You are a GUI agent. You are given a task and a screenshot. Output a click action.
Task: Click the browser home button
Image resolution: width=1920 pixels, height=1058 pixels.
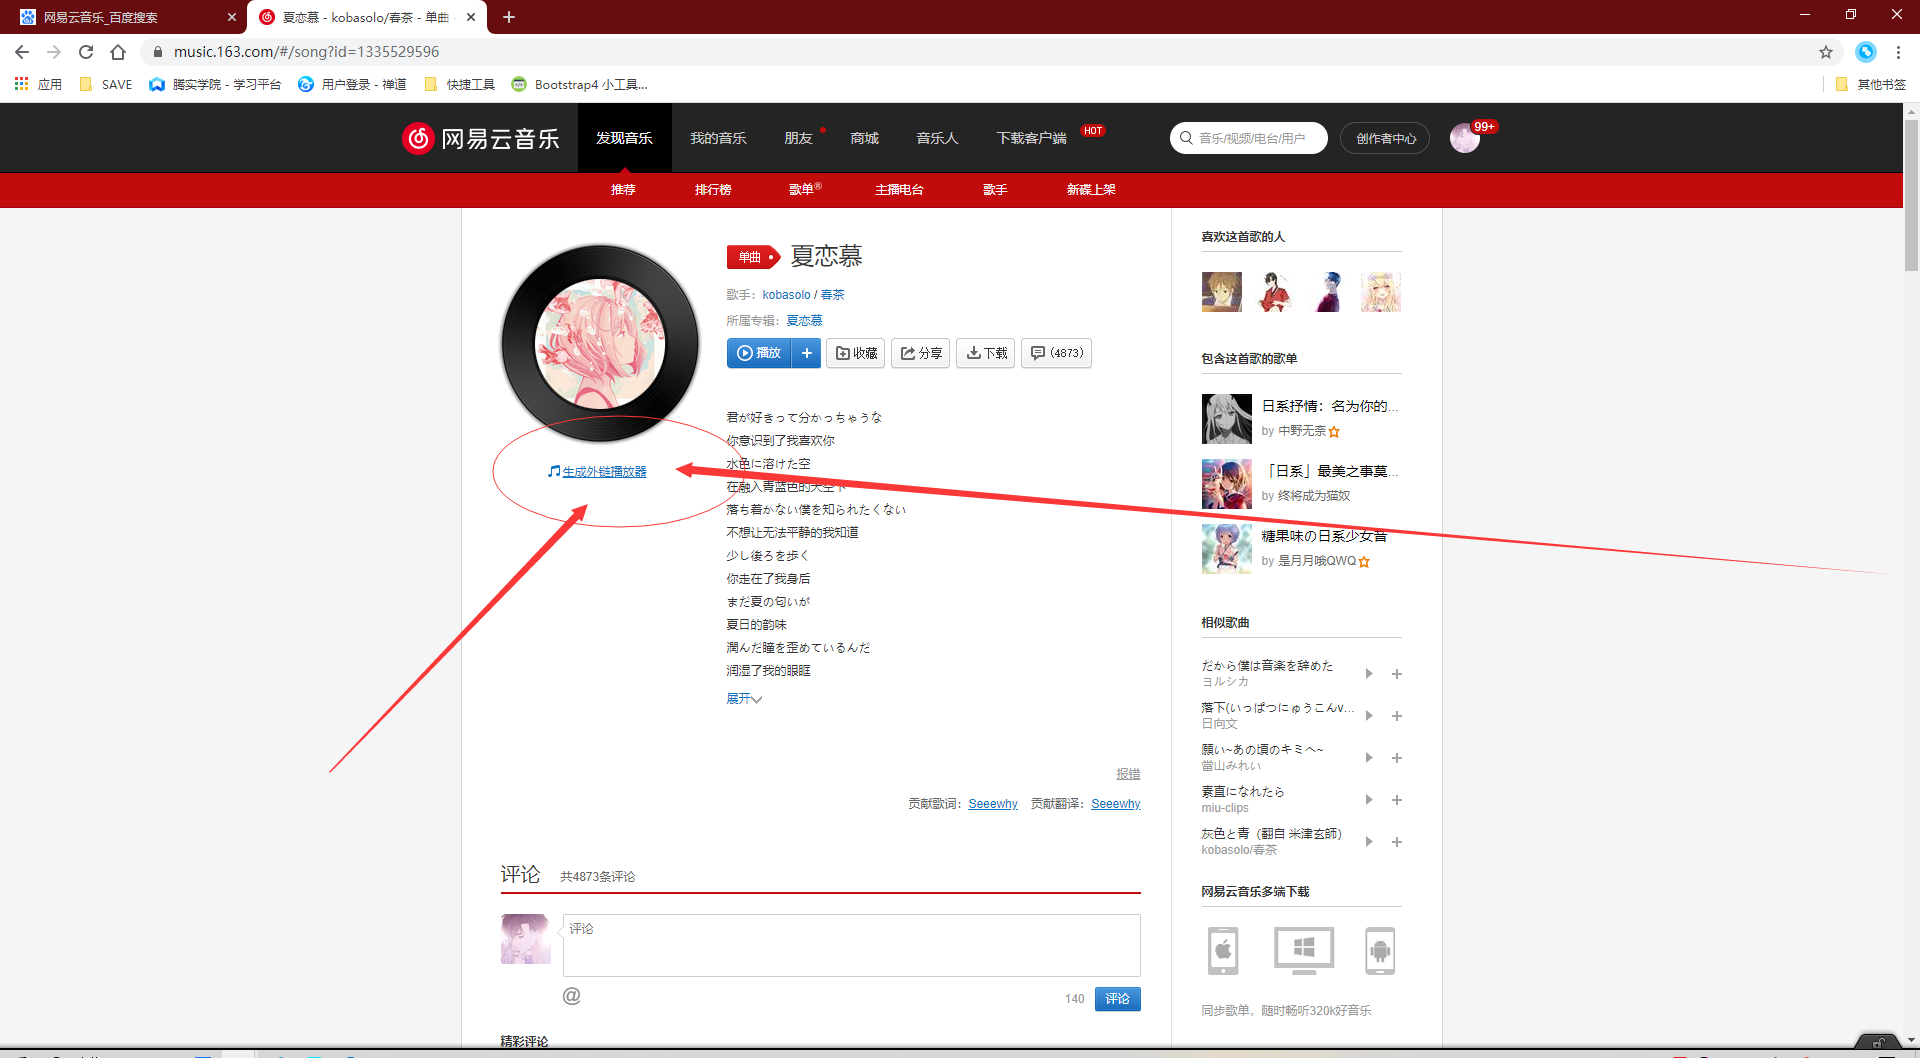(x=118, y=52)
